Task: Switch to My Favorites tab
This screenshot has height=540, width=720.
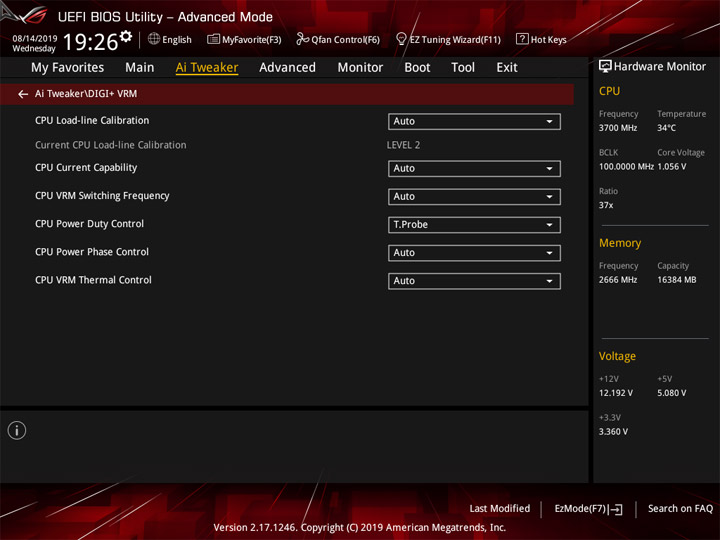Action: [x=68, y=68]
